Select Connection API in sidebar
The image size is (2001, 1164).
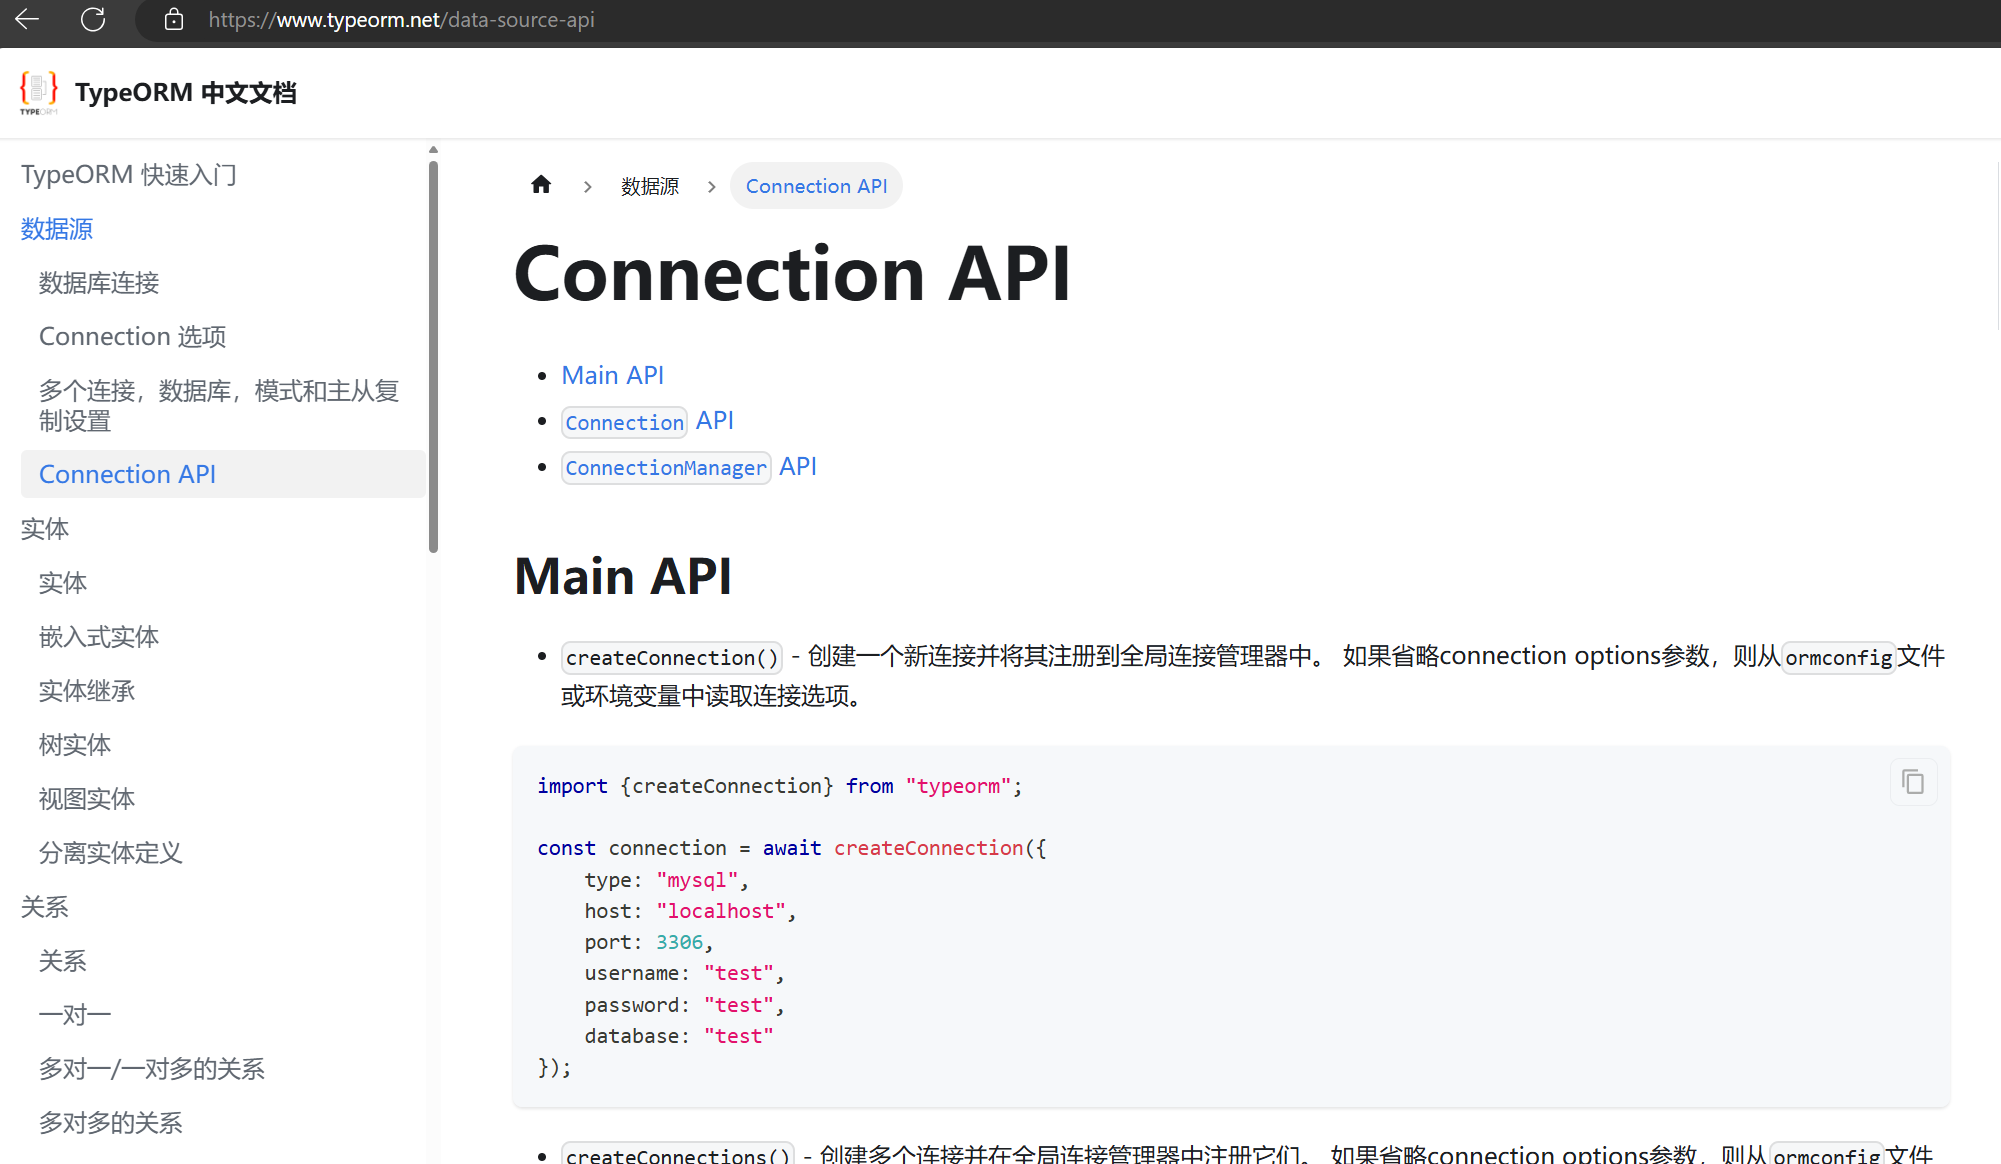click(x=223, y=474)
